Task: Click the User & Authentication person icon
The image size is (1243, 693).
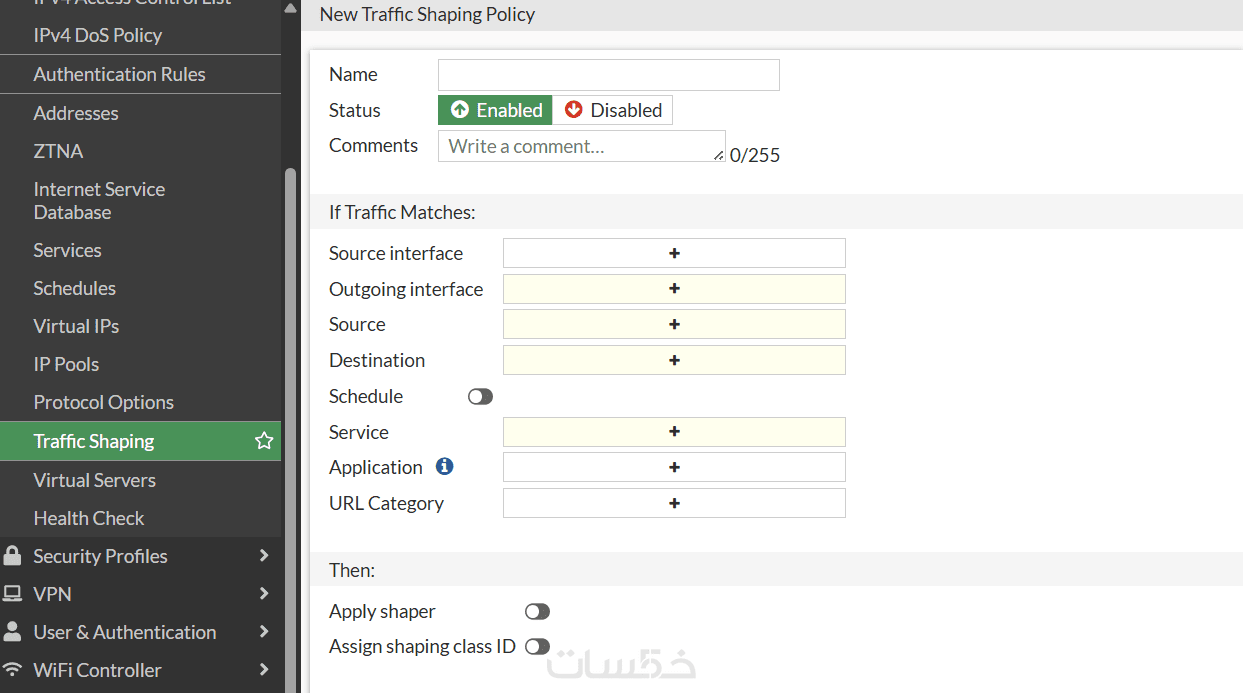Action: tap(13, 632)
